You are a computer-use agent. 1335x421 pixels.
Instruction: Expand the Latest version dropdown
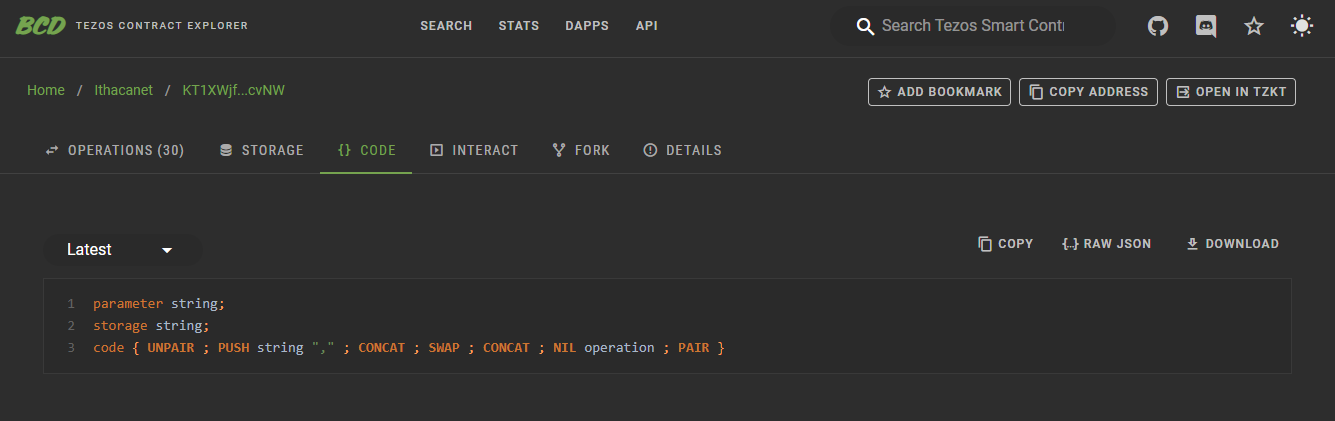click(121, 250)
